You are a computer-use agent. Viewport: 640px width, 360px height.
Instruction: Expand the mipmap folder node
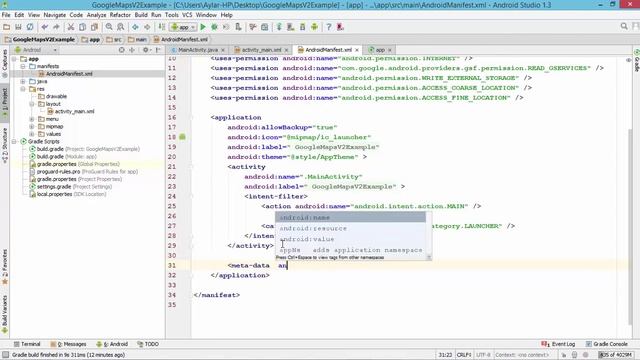[x=32, y=127]
